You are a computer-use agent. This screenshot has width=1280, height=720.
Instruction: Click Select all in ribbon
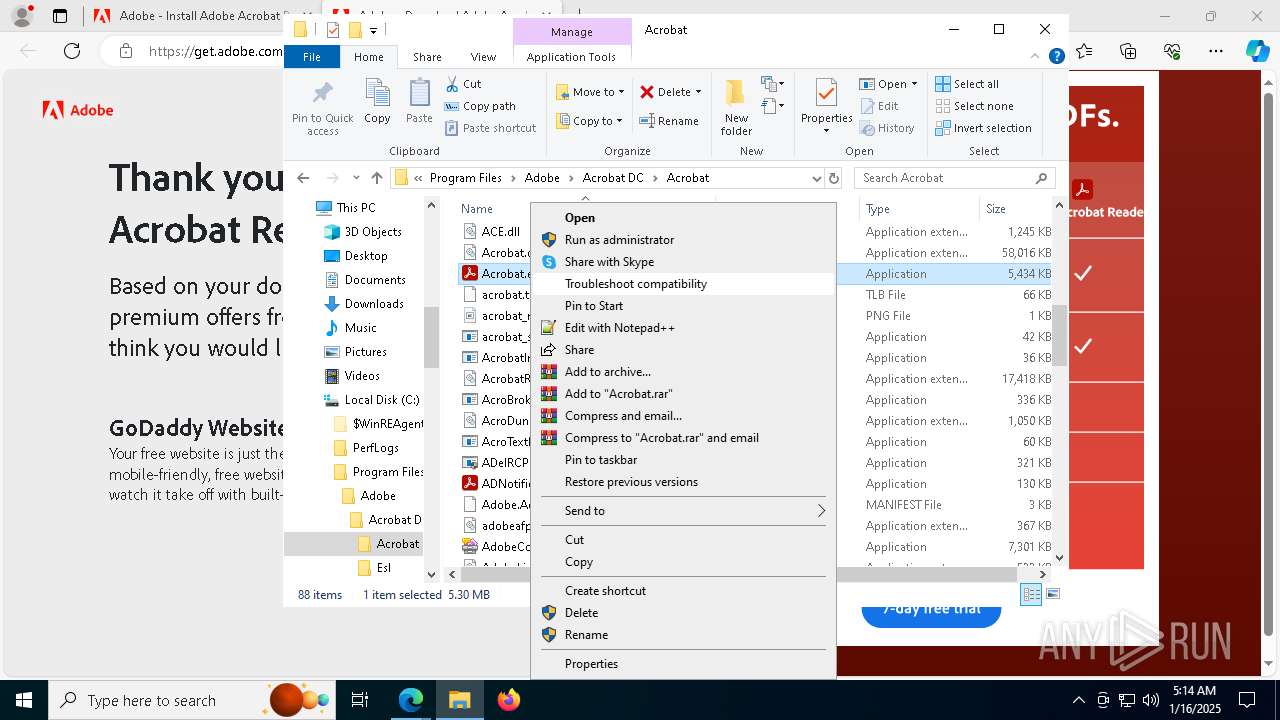(x=967, y=84)
